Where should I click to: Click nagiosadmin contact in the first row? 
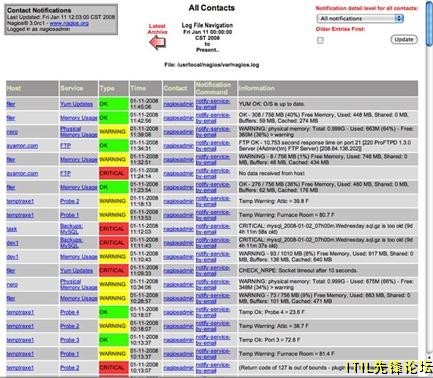(178, 104)
